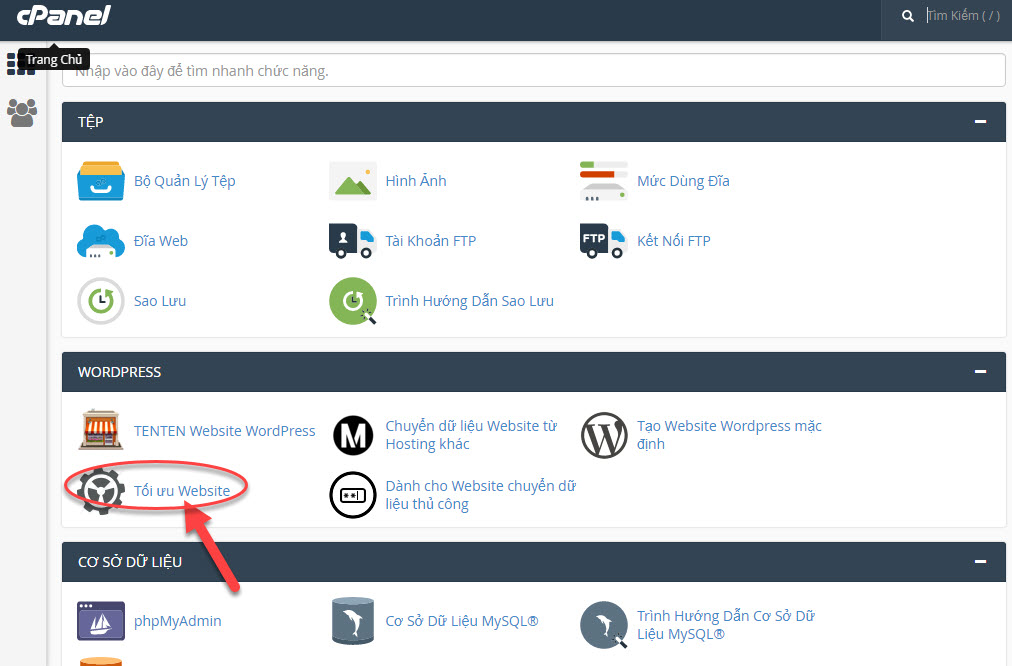1012x666 pixels.
Task: Open the TENTEN Website WordPress link
Action: click(x=225, y=431)
